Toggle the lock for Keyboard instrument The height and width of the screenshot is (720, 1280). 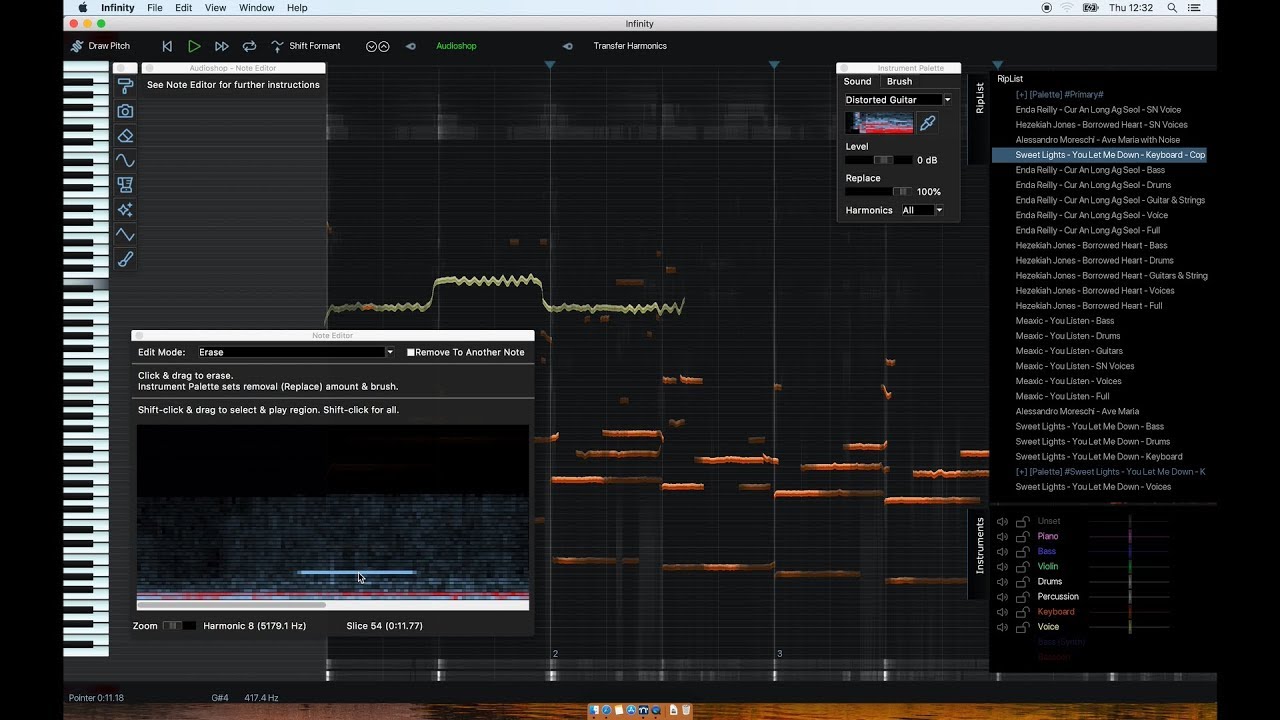1022,612
